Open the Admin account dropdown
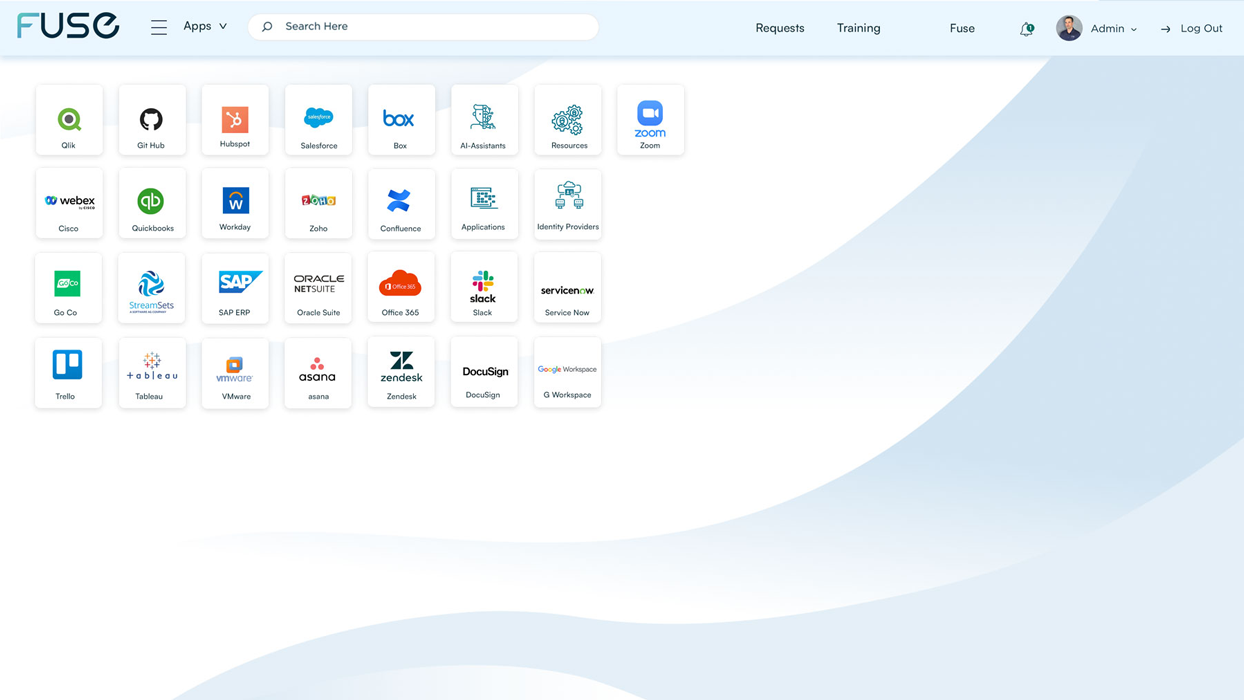The width and height of the screenshot is (1244, 700). (1113, 29)
